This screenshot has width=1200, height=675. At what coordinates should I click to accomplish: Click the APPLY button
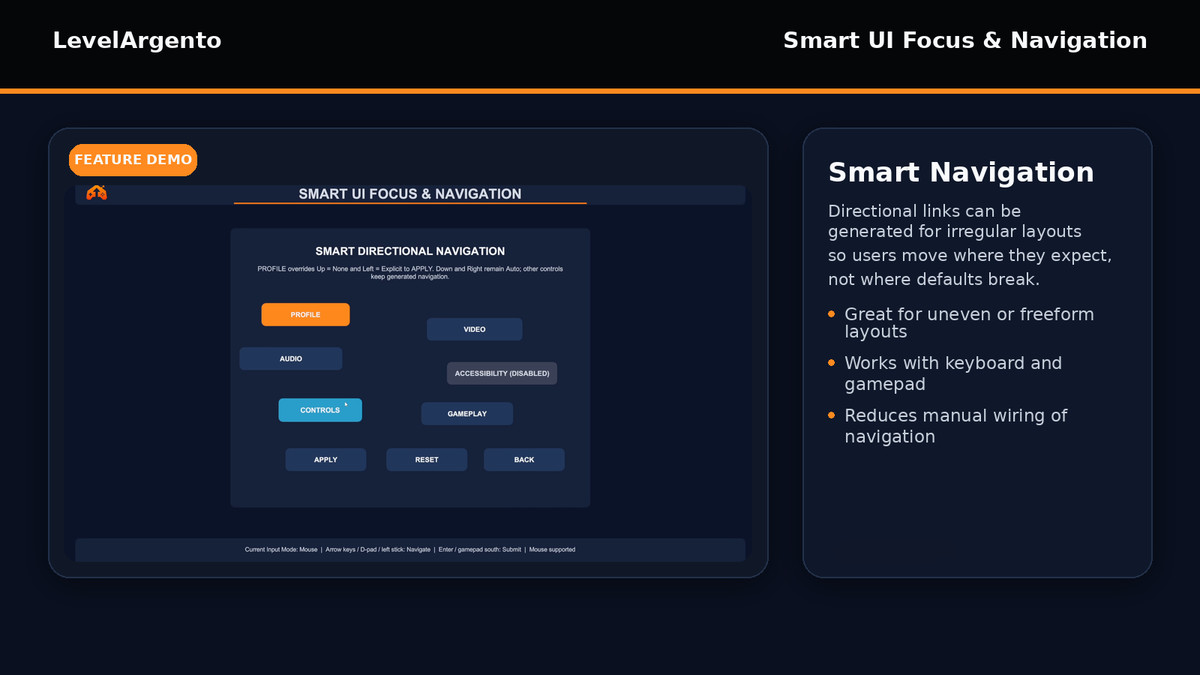(326, 460)
